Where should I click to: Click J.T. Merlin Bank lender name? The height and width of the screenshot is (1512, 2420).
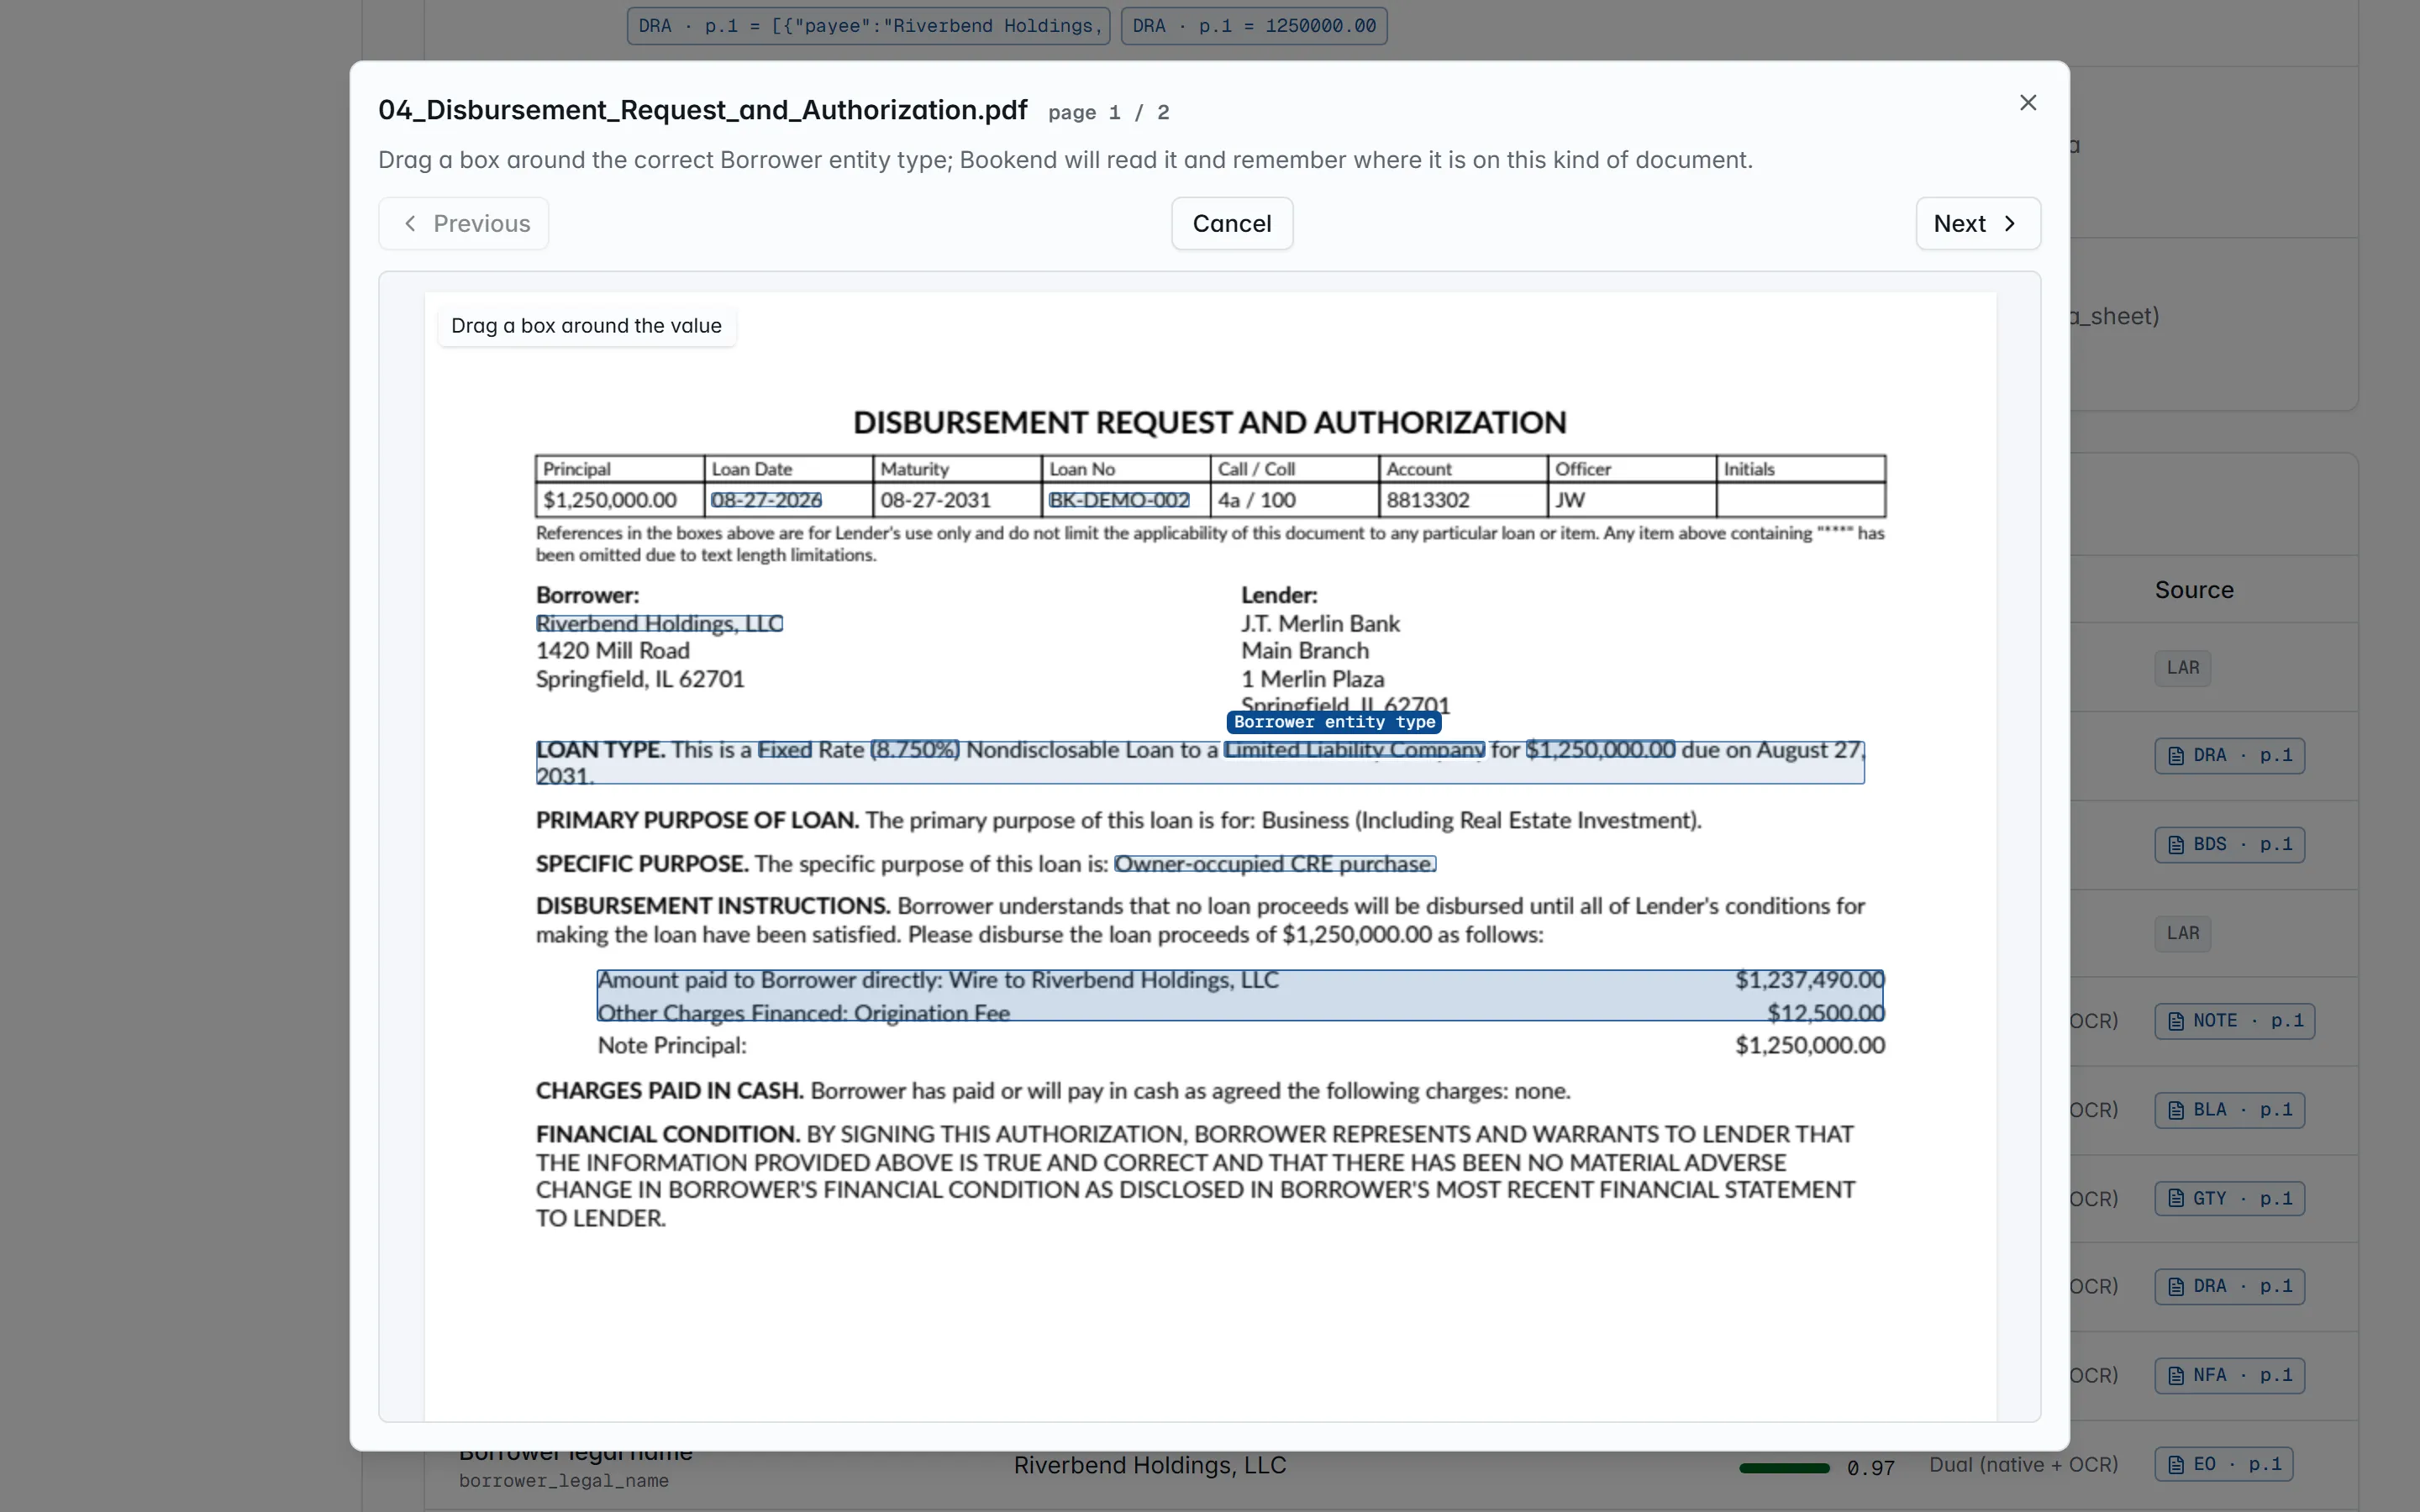pos(1320,623)
